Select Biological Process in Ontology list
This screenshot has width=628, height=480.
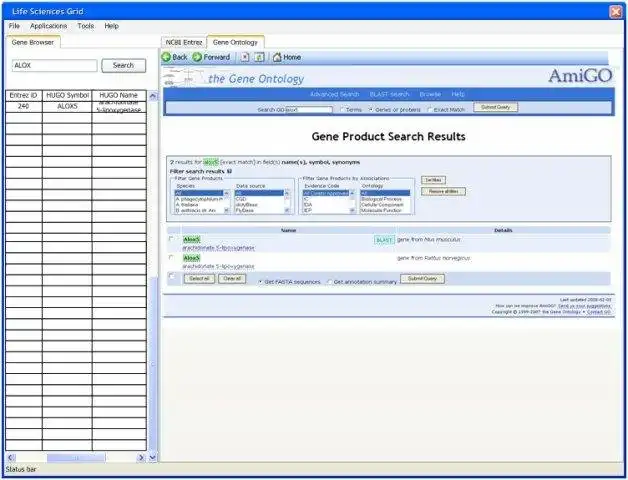click(x=385, y=199)
